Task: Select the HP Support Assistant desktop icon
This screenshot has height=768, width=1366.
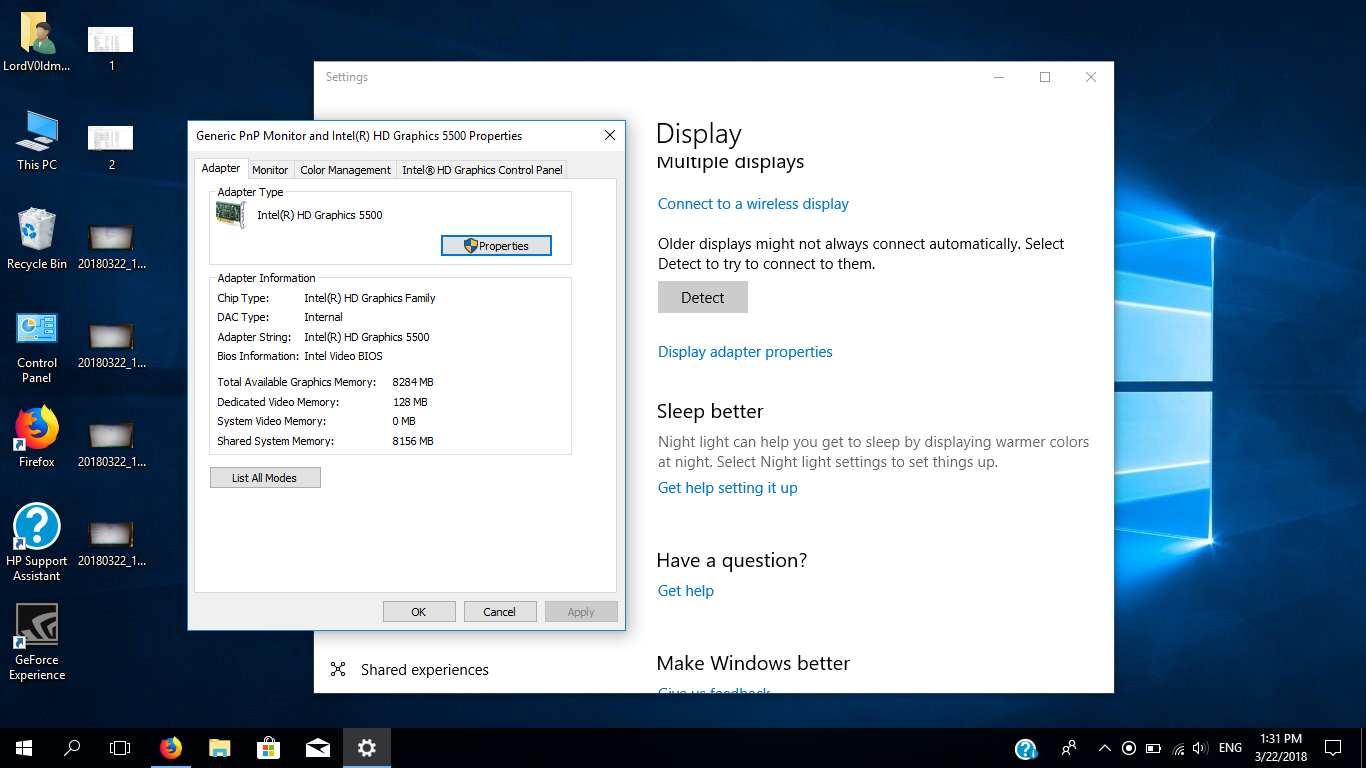Action: [37, 542]
